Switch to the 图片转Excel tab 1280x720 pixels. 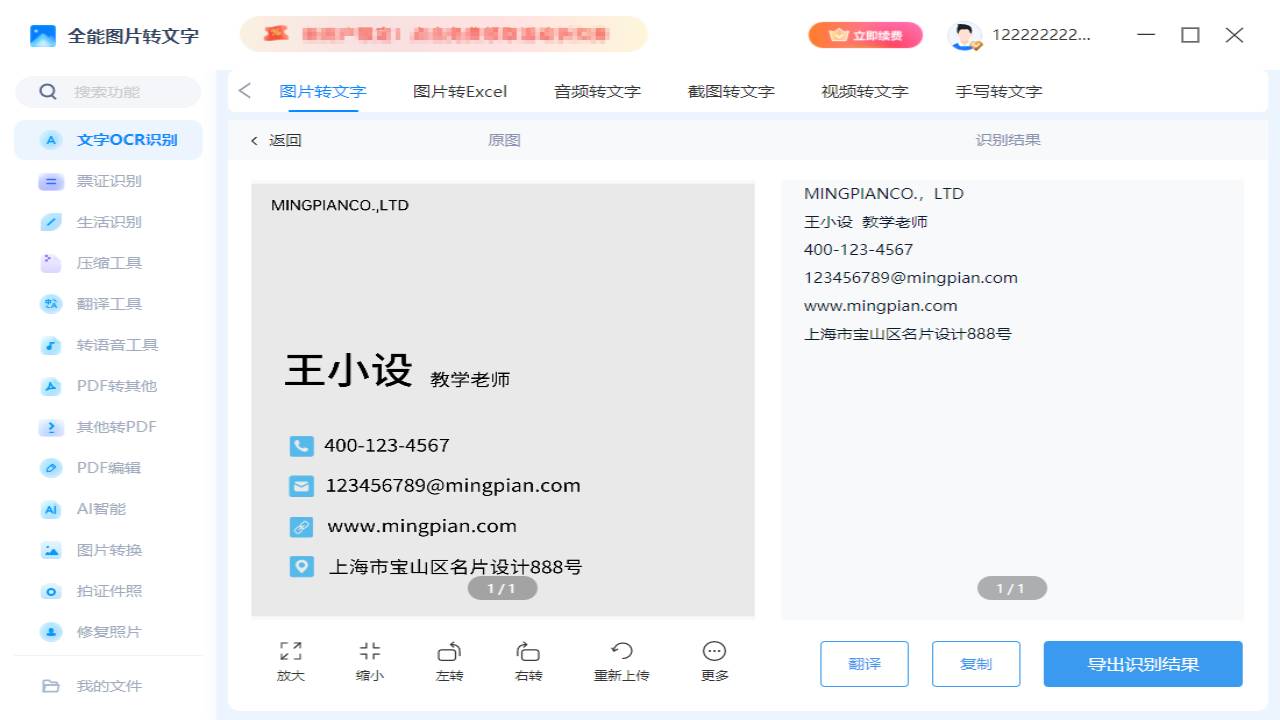click(459, 90)
